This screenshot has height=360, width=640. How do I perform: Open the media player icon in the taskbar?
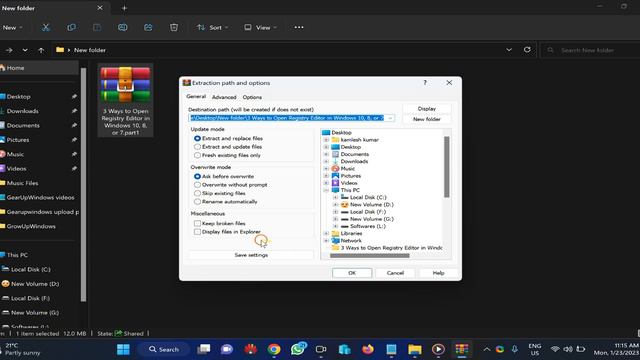click(438, 349)
